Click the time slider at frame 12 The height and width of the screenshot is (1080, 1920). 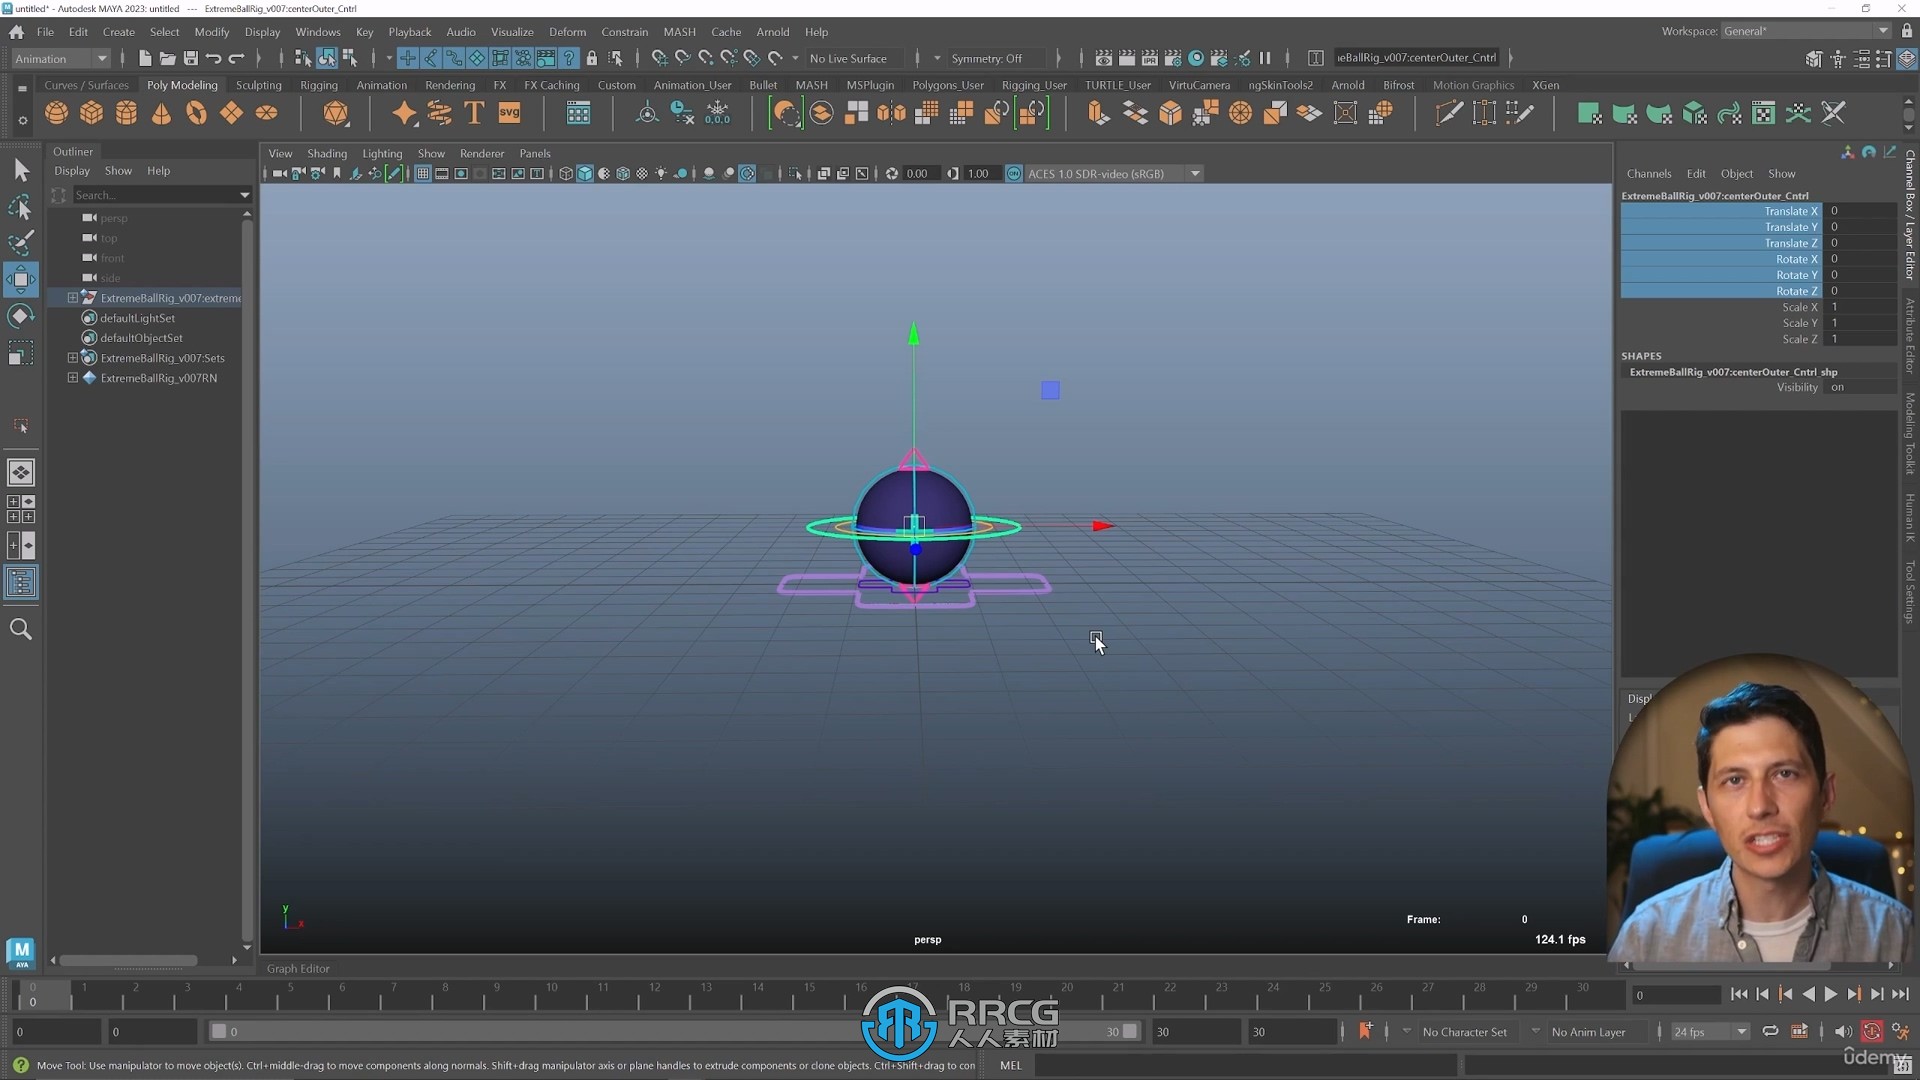pyautogui.click(x=654, y=994)
